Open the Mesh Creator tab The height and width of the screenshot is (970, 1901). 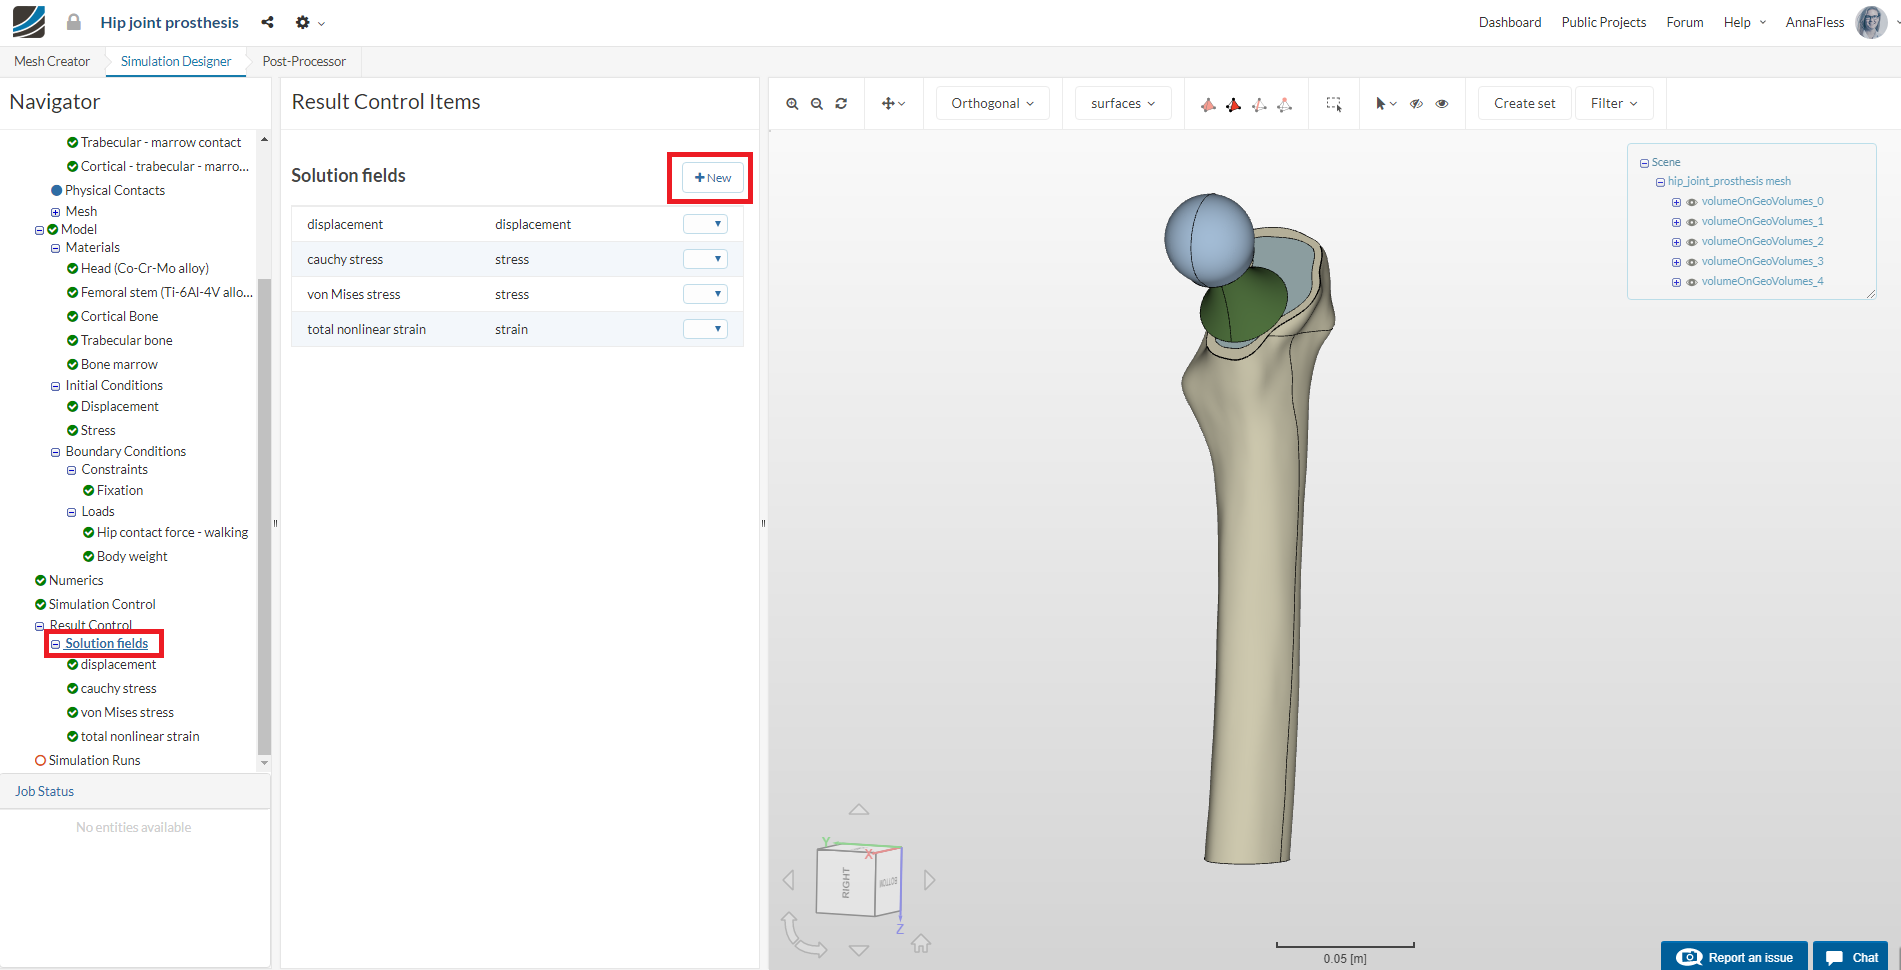tap(52, 61)
